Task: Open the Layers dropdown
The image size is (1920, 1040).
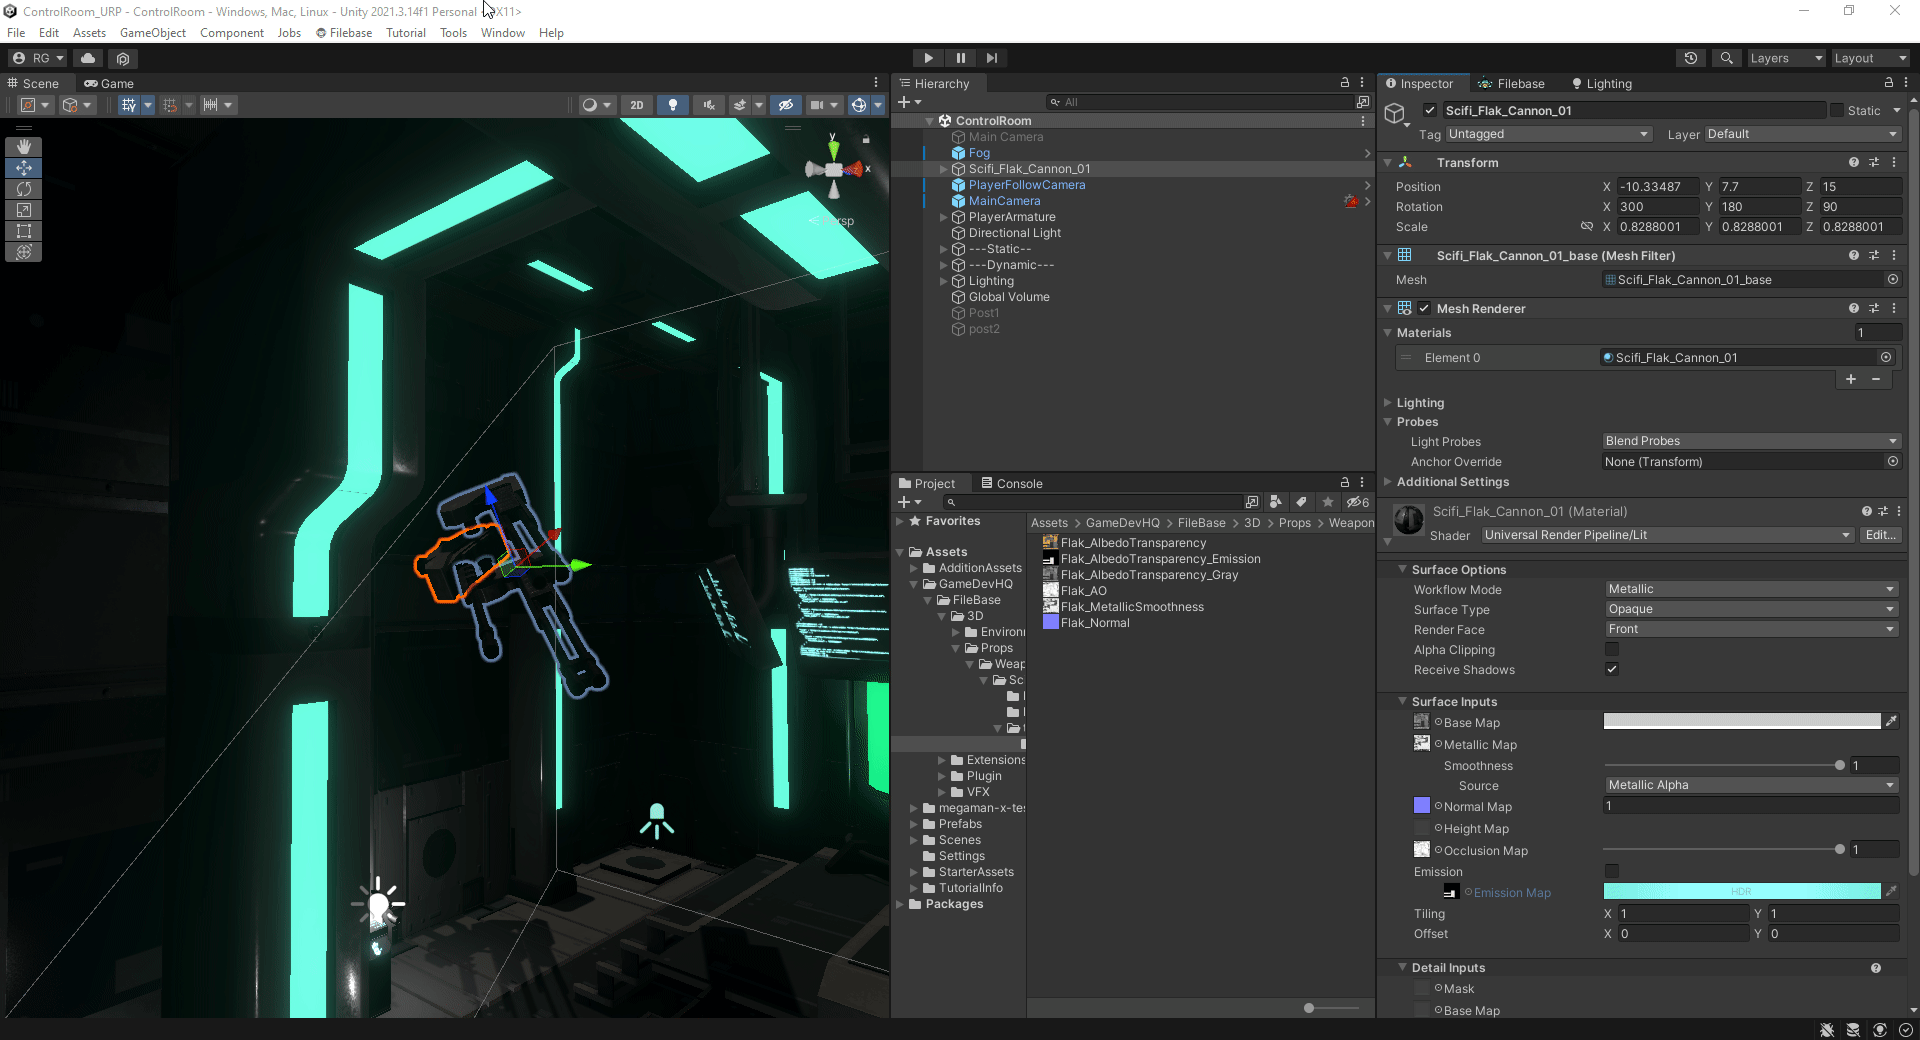Action: click(x=1786, y=58)
